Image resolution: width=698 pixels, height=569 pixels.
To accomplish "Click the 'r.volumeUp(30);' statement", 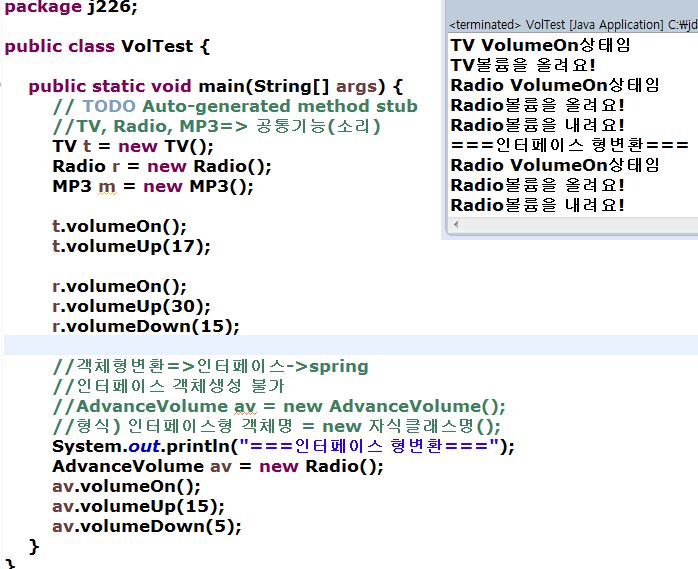I will coord(131,306).
